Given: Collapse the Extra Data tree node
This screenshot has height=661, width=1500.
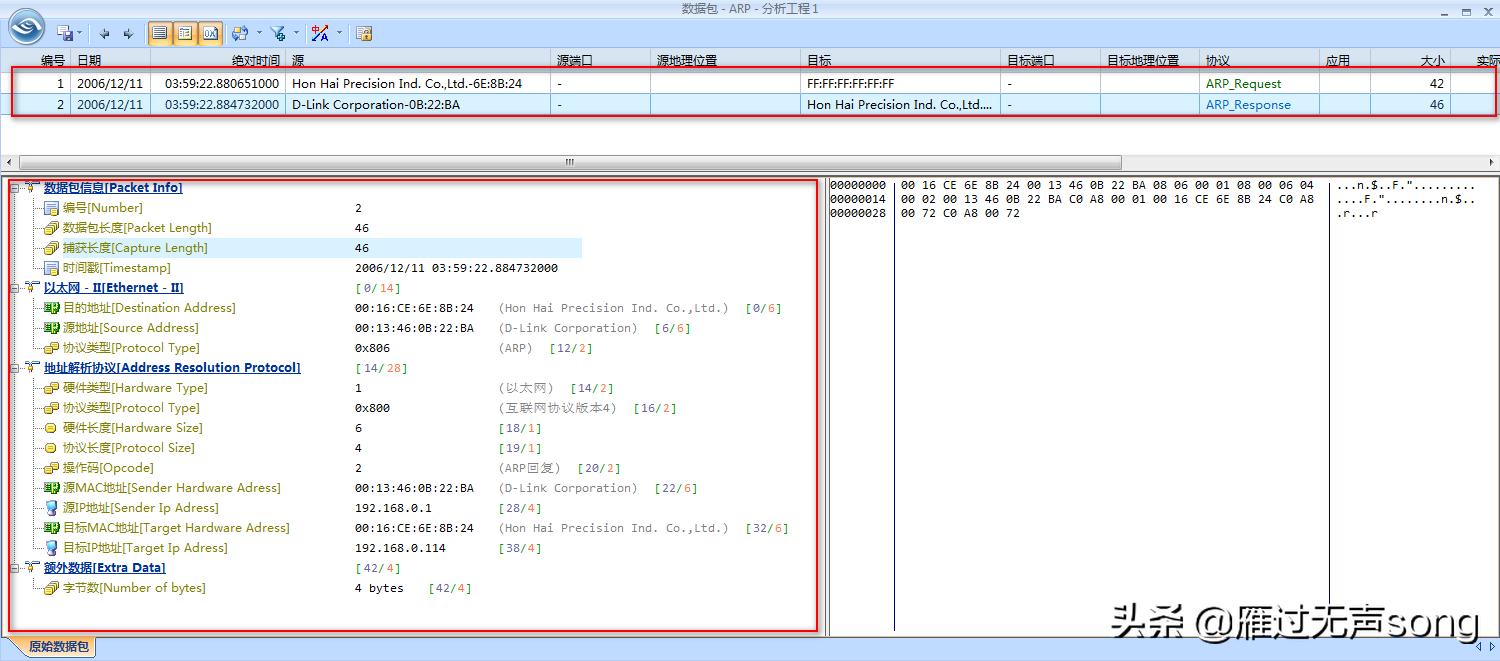Looking at the screenshot, I should coord(15,568).
